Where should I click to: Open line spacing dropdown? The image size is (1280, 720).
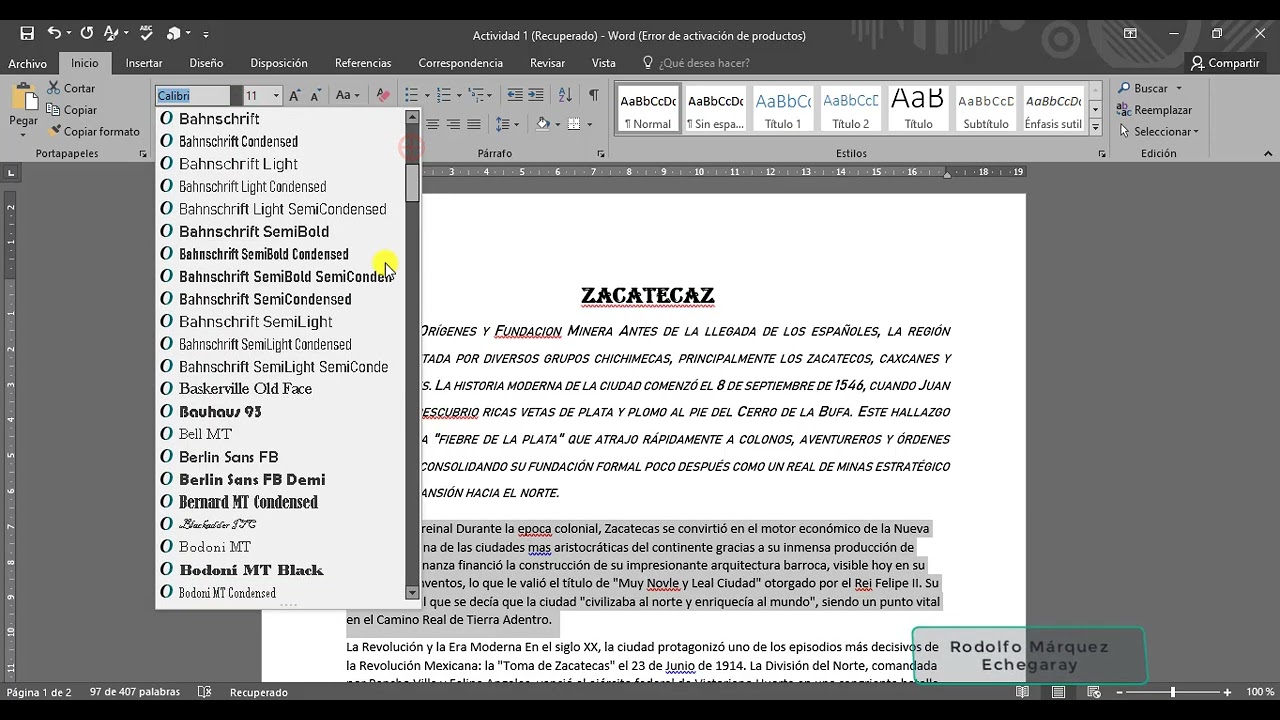coord(508,124)
